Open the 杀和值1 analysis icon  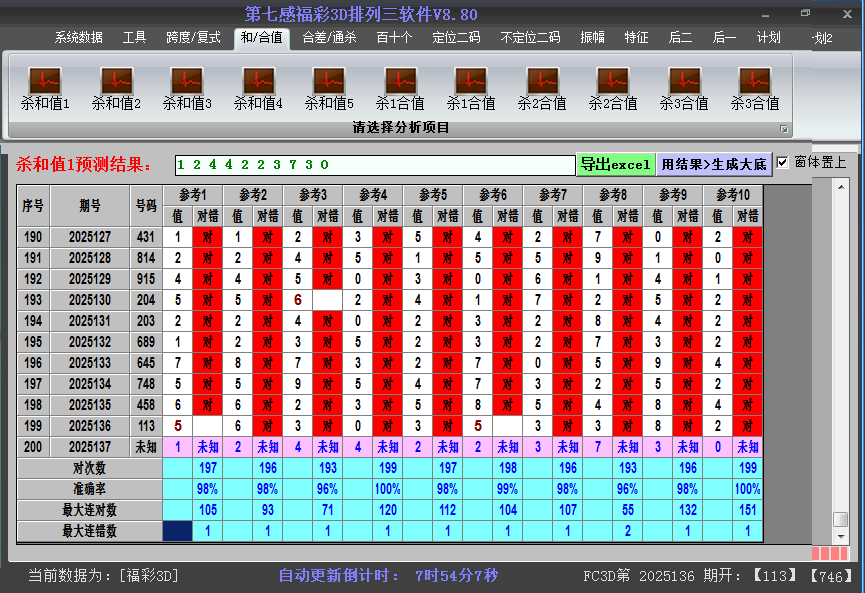pyautogui.click(x=45, y=88)
